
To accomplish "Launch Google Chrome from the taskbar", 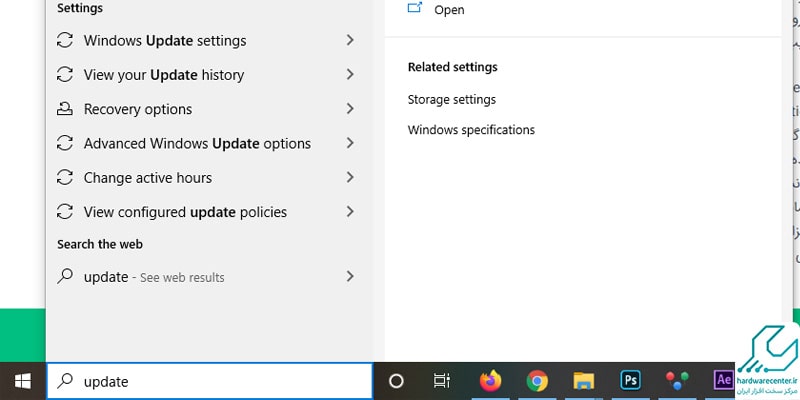I will coord(537,381).
